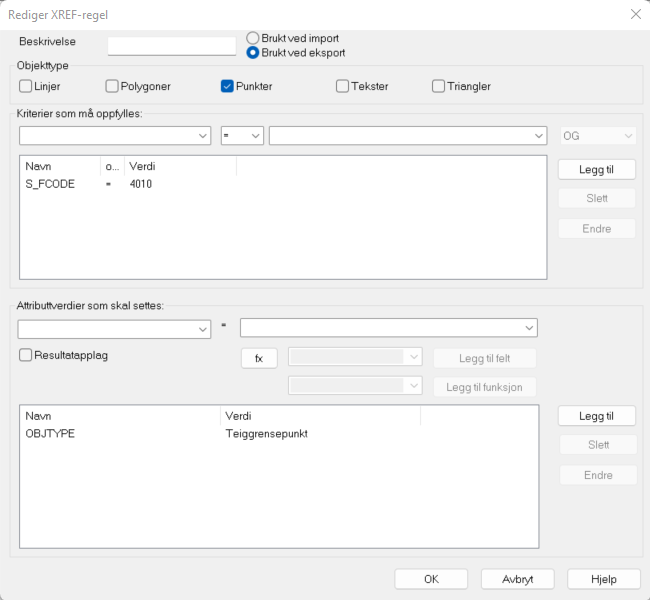The width and height of the screenshot is (650, 600).
Task: Select the Brukt ved import radio button
Action: coord(253,38)
